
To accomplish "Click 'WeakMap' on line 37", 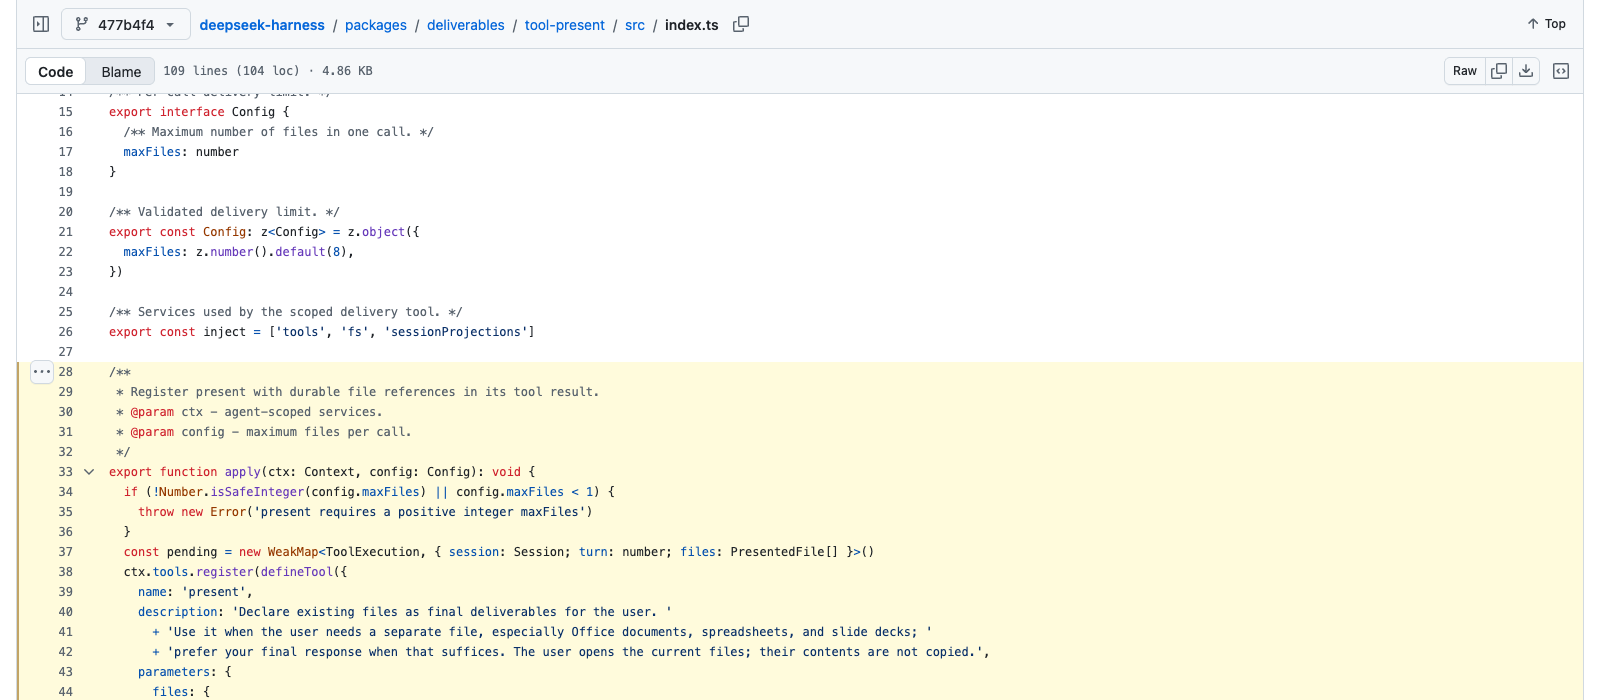I will pyautogui.click(x=293, y=552).
